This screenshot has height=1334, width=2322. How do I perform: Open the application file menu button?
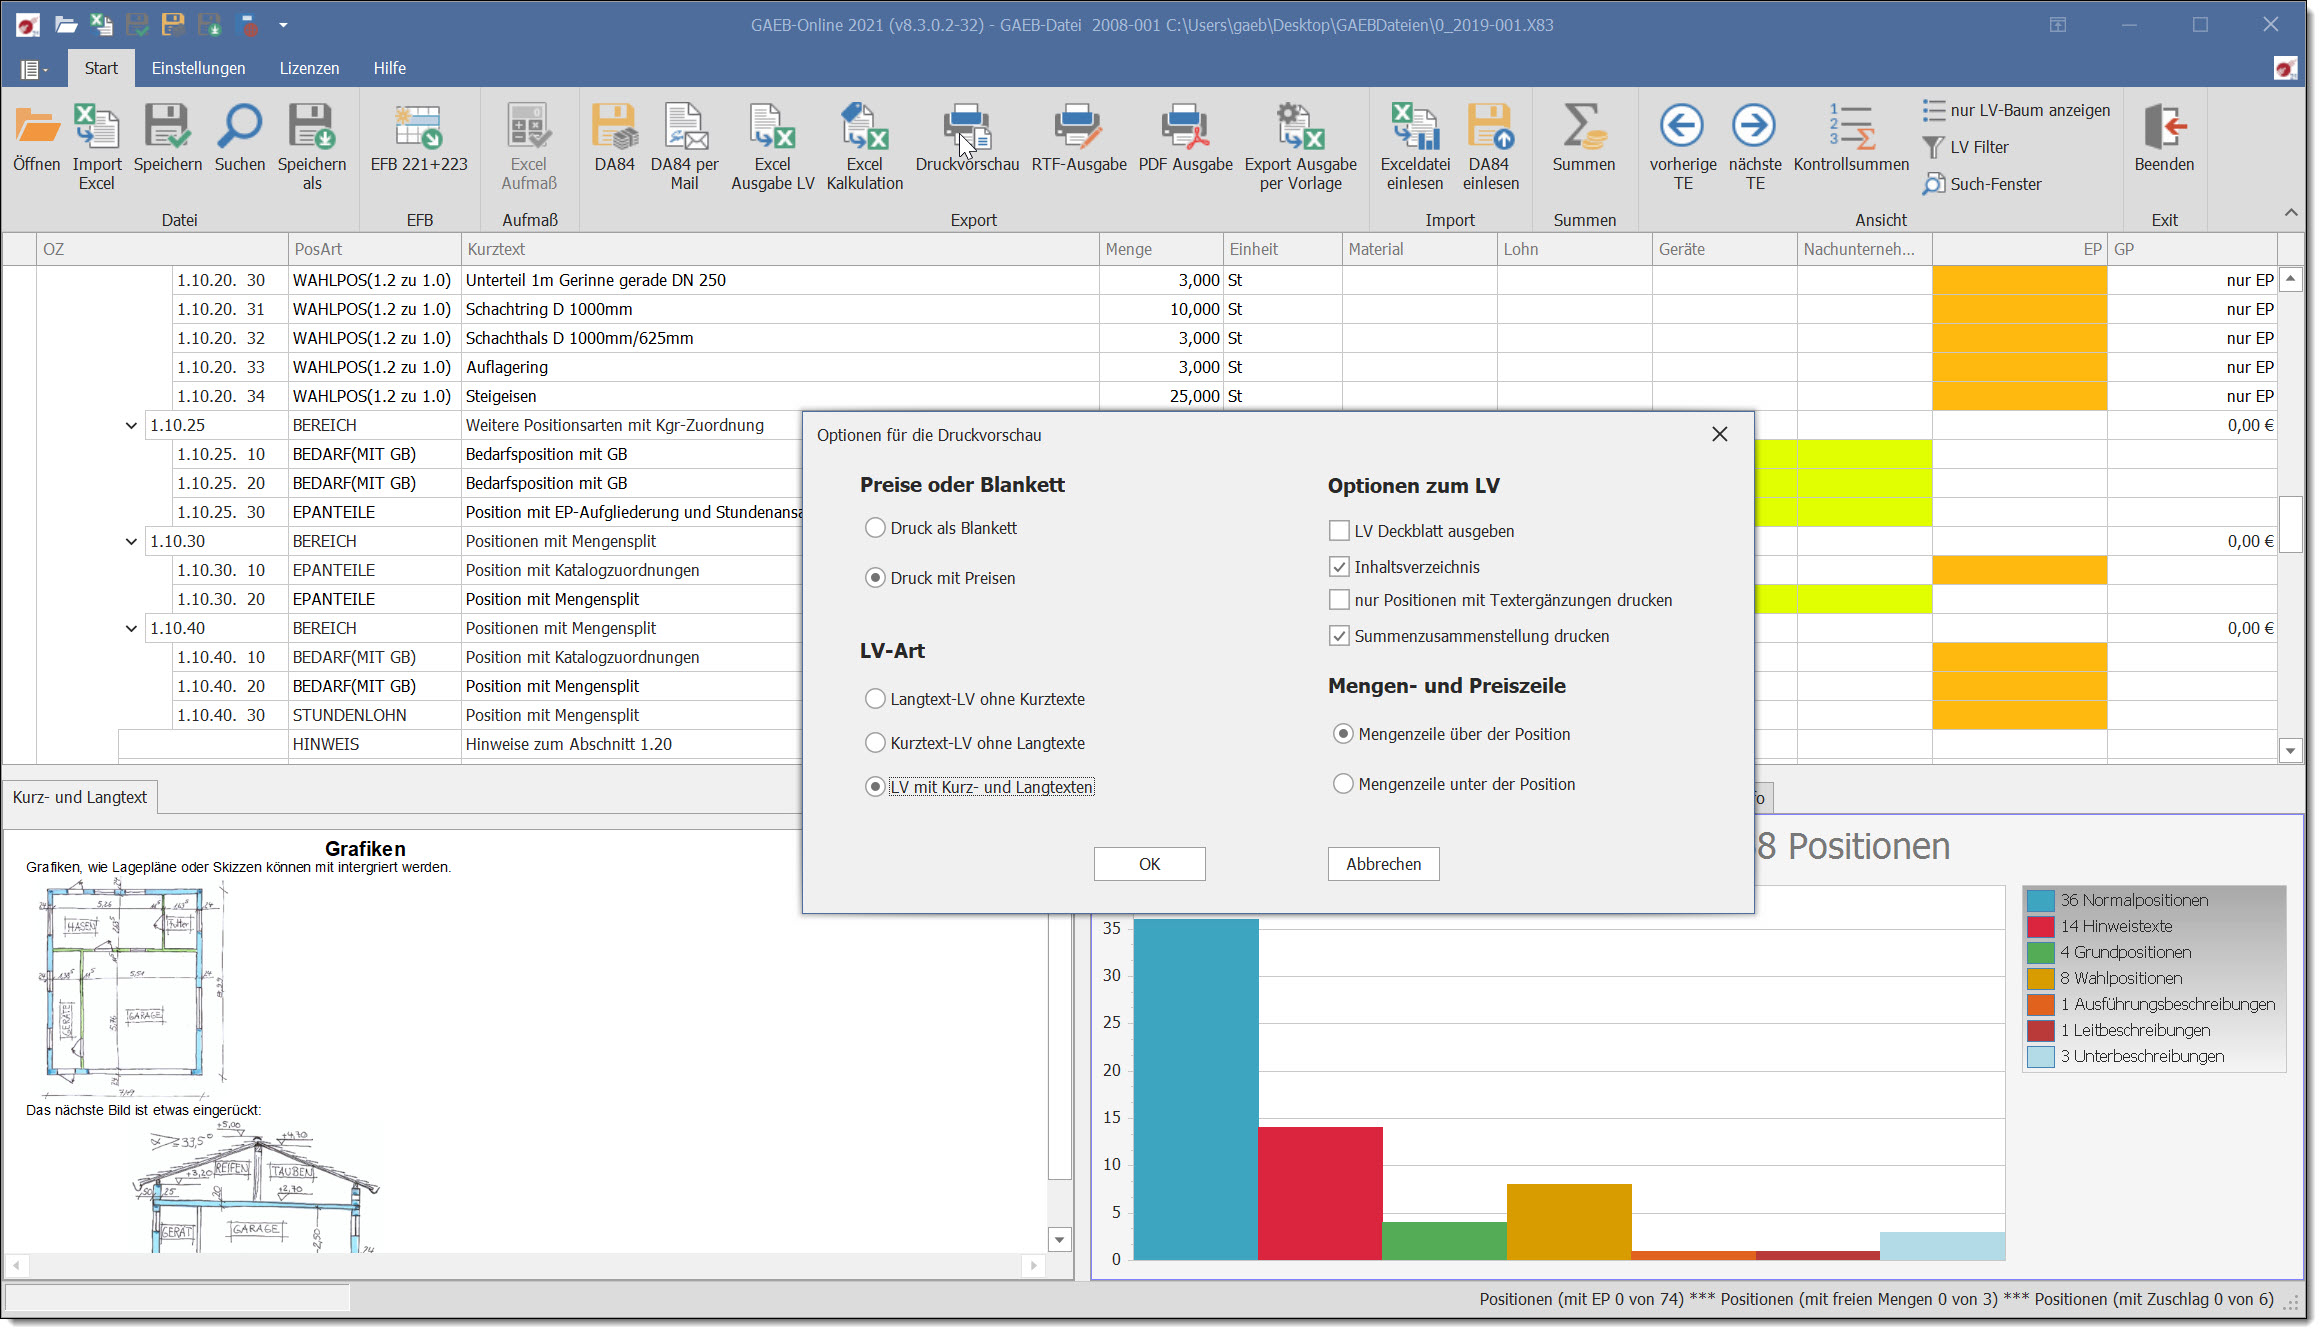click(x=33, y=69)
